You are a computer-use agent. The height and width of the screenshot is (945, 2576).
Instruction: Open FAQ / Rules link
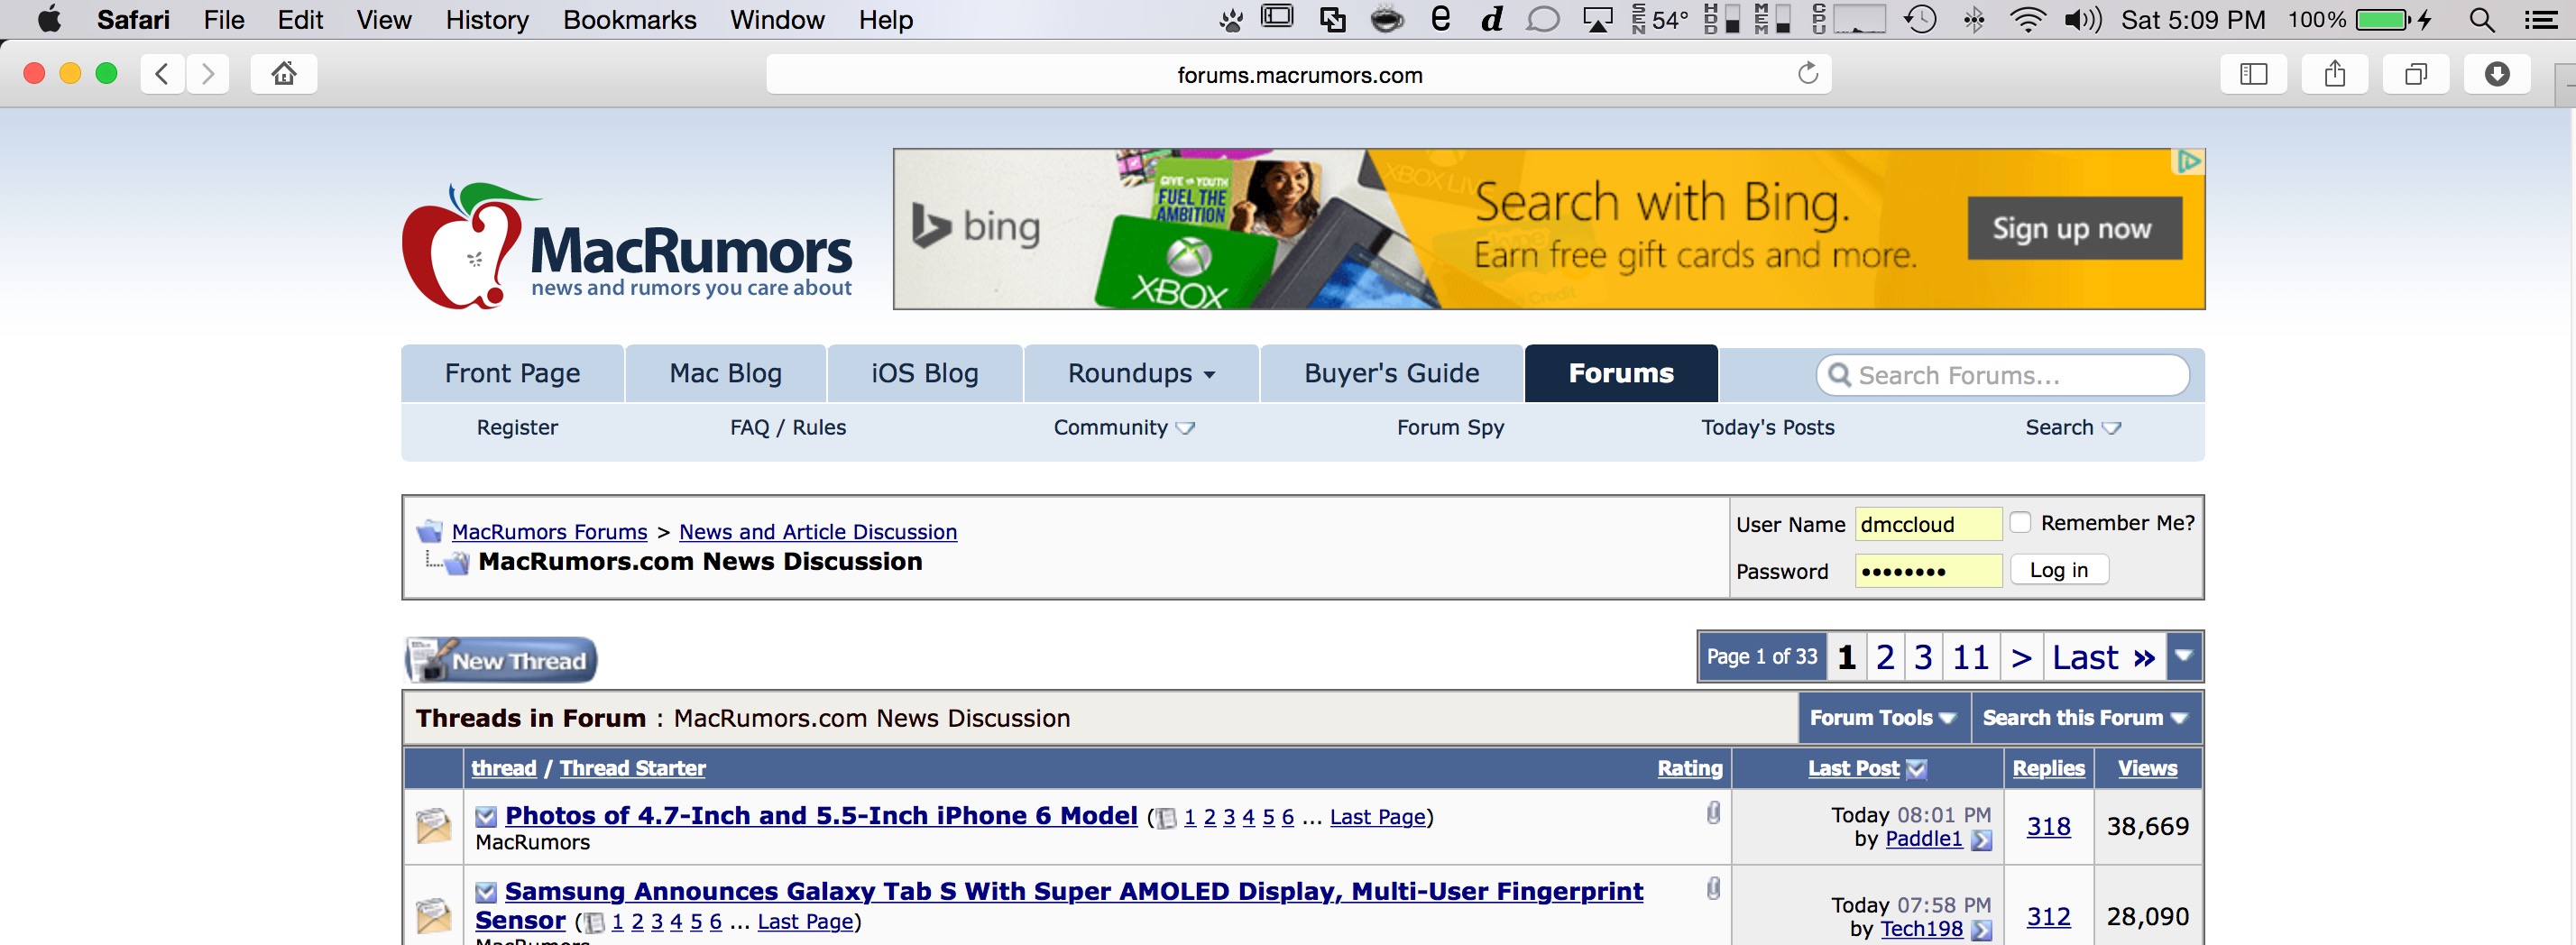[788, 428]
